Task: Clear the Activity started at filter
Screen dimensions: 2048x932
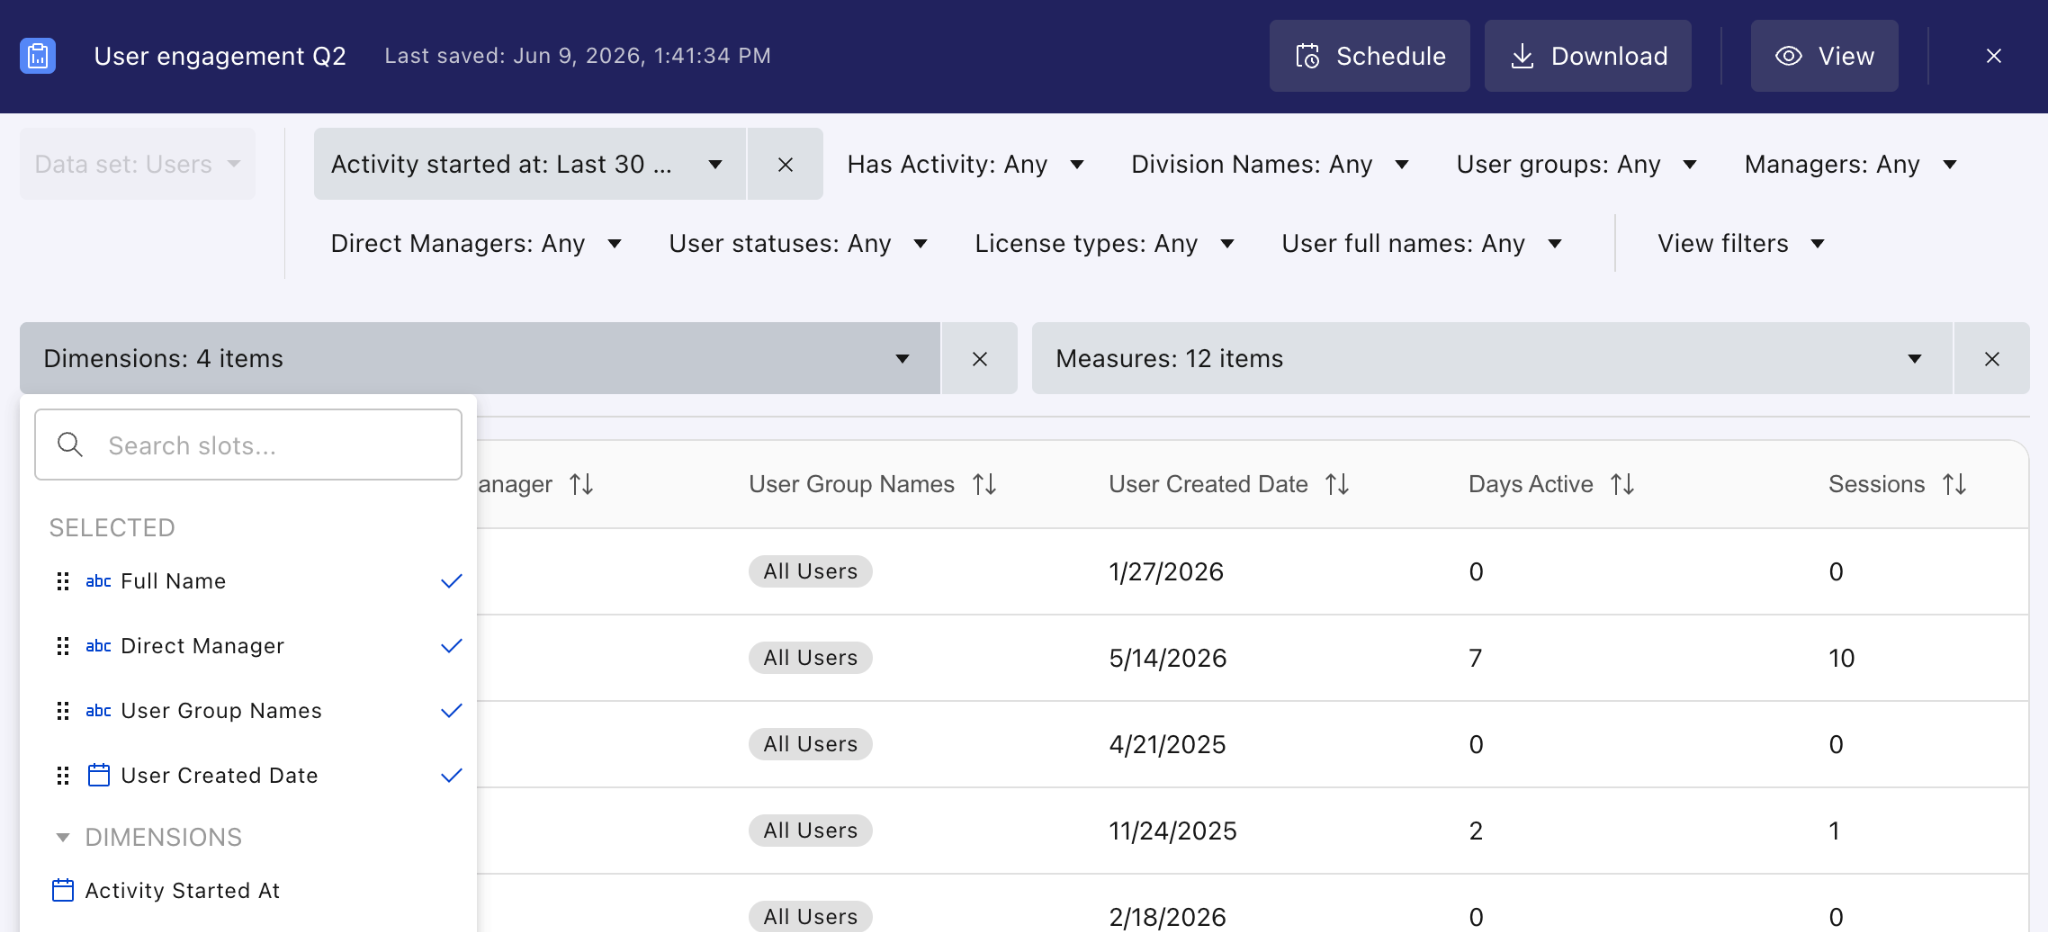Action: (x=785, y=164)
